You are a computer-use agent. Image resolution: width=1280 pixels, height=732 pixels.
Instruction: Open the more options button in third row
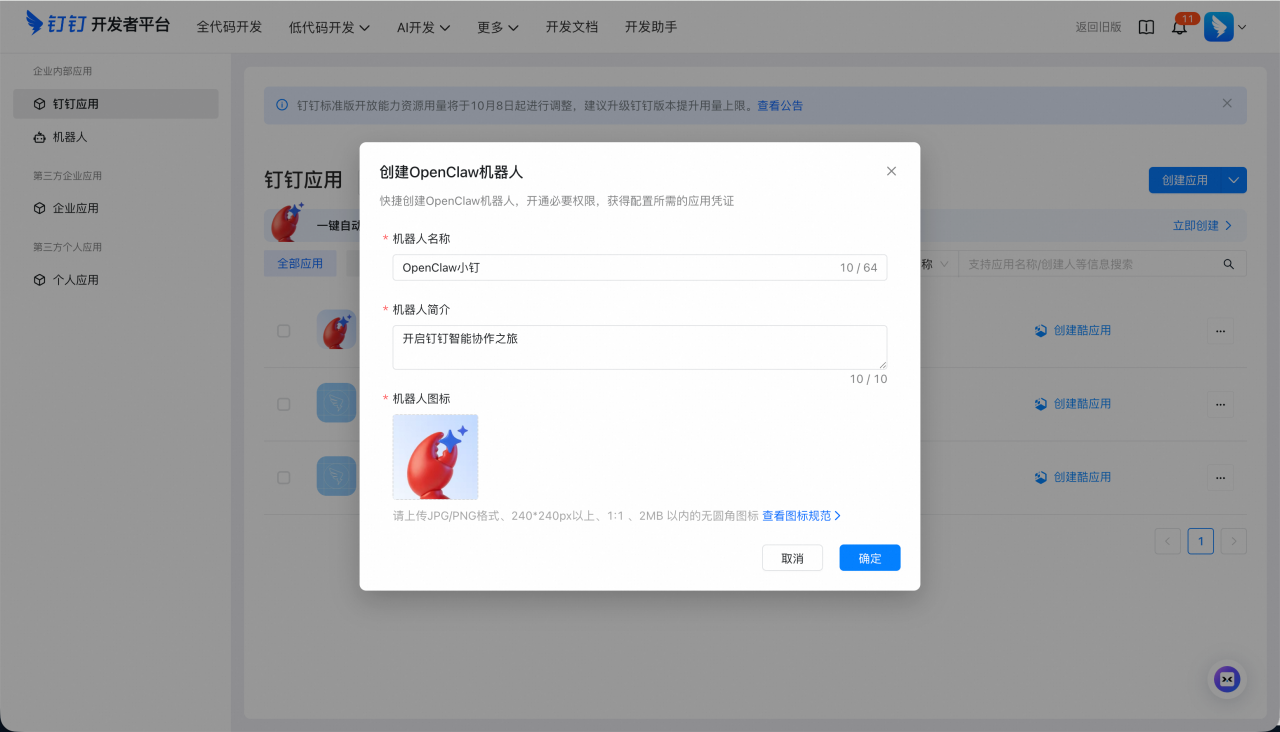point(1220,478)
